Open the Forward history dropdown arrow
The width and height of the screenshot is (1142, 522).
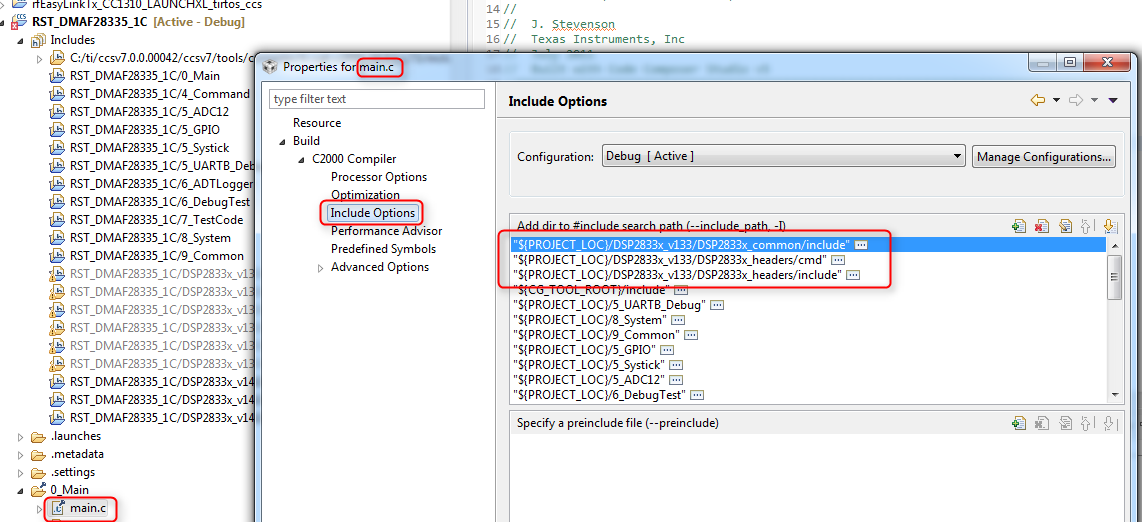pos(1094,100)
